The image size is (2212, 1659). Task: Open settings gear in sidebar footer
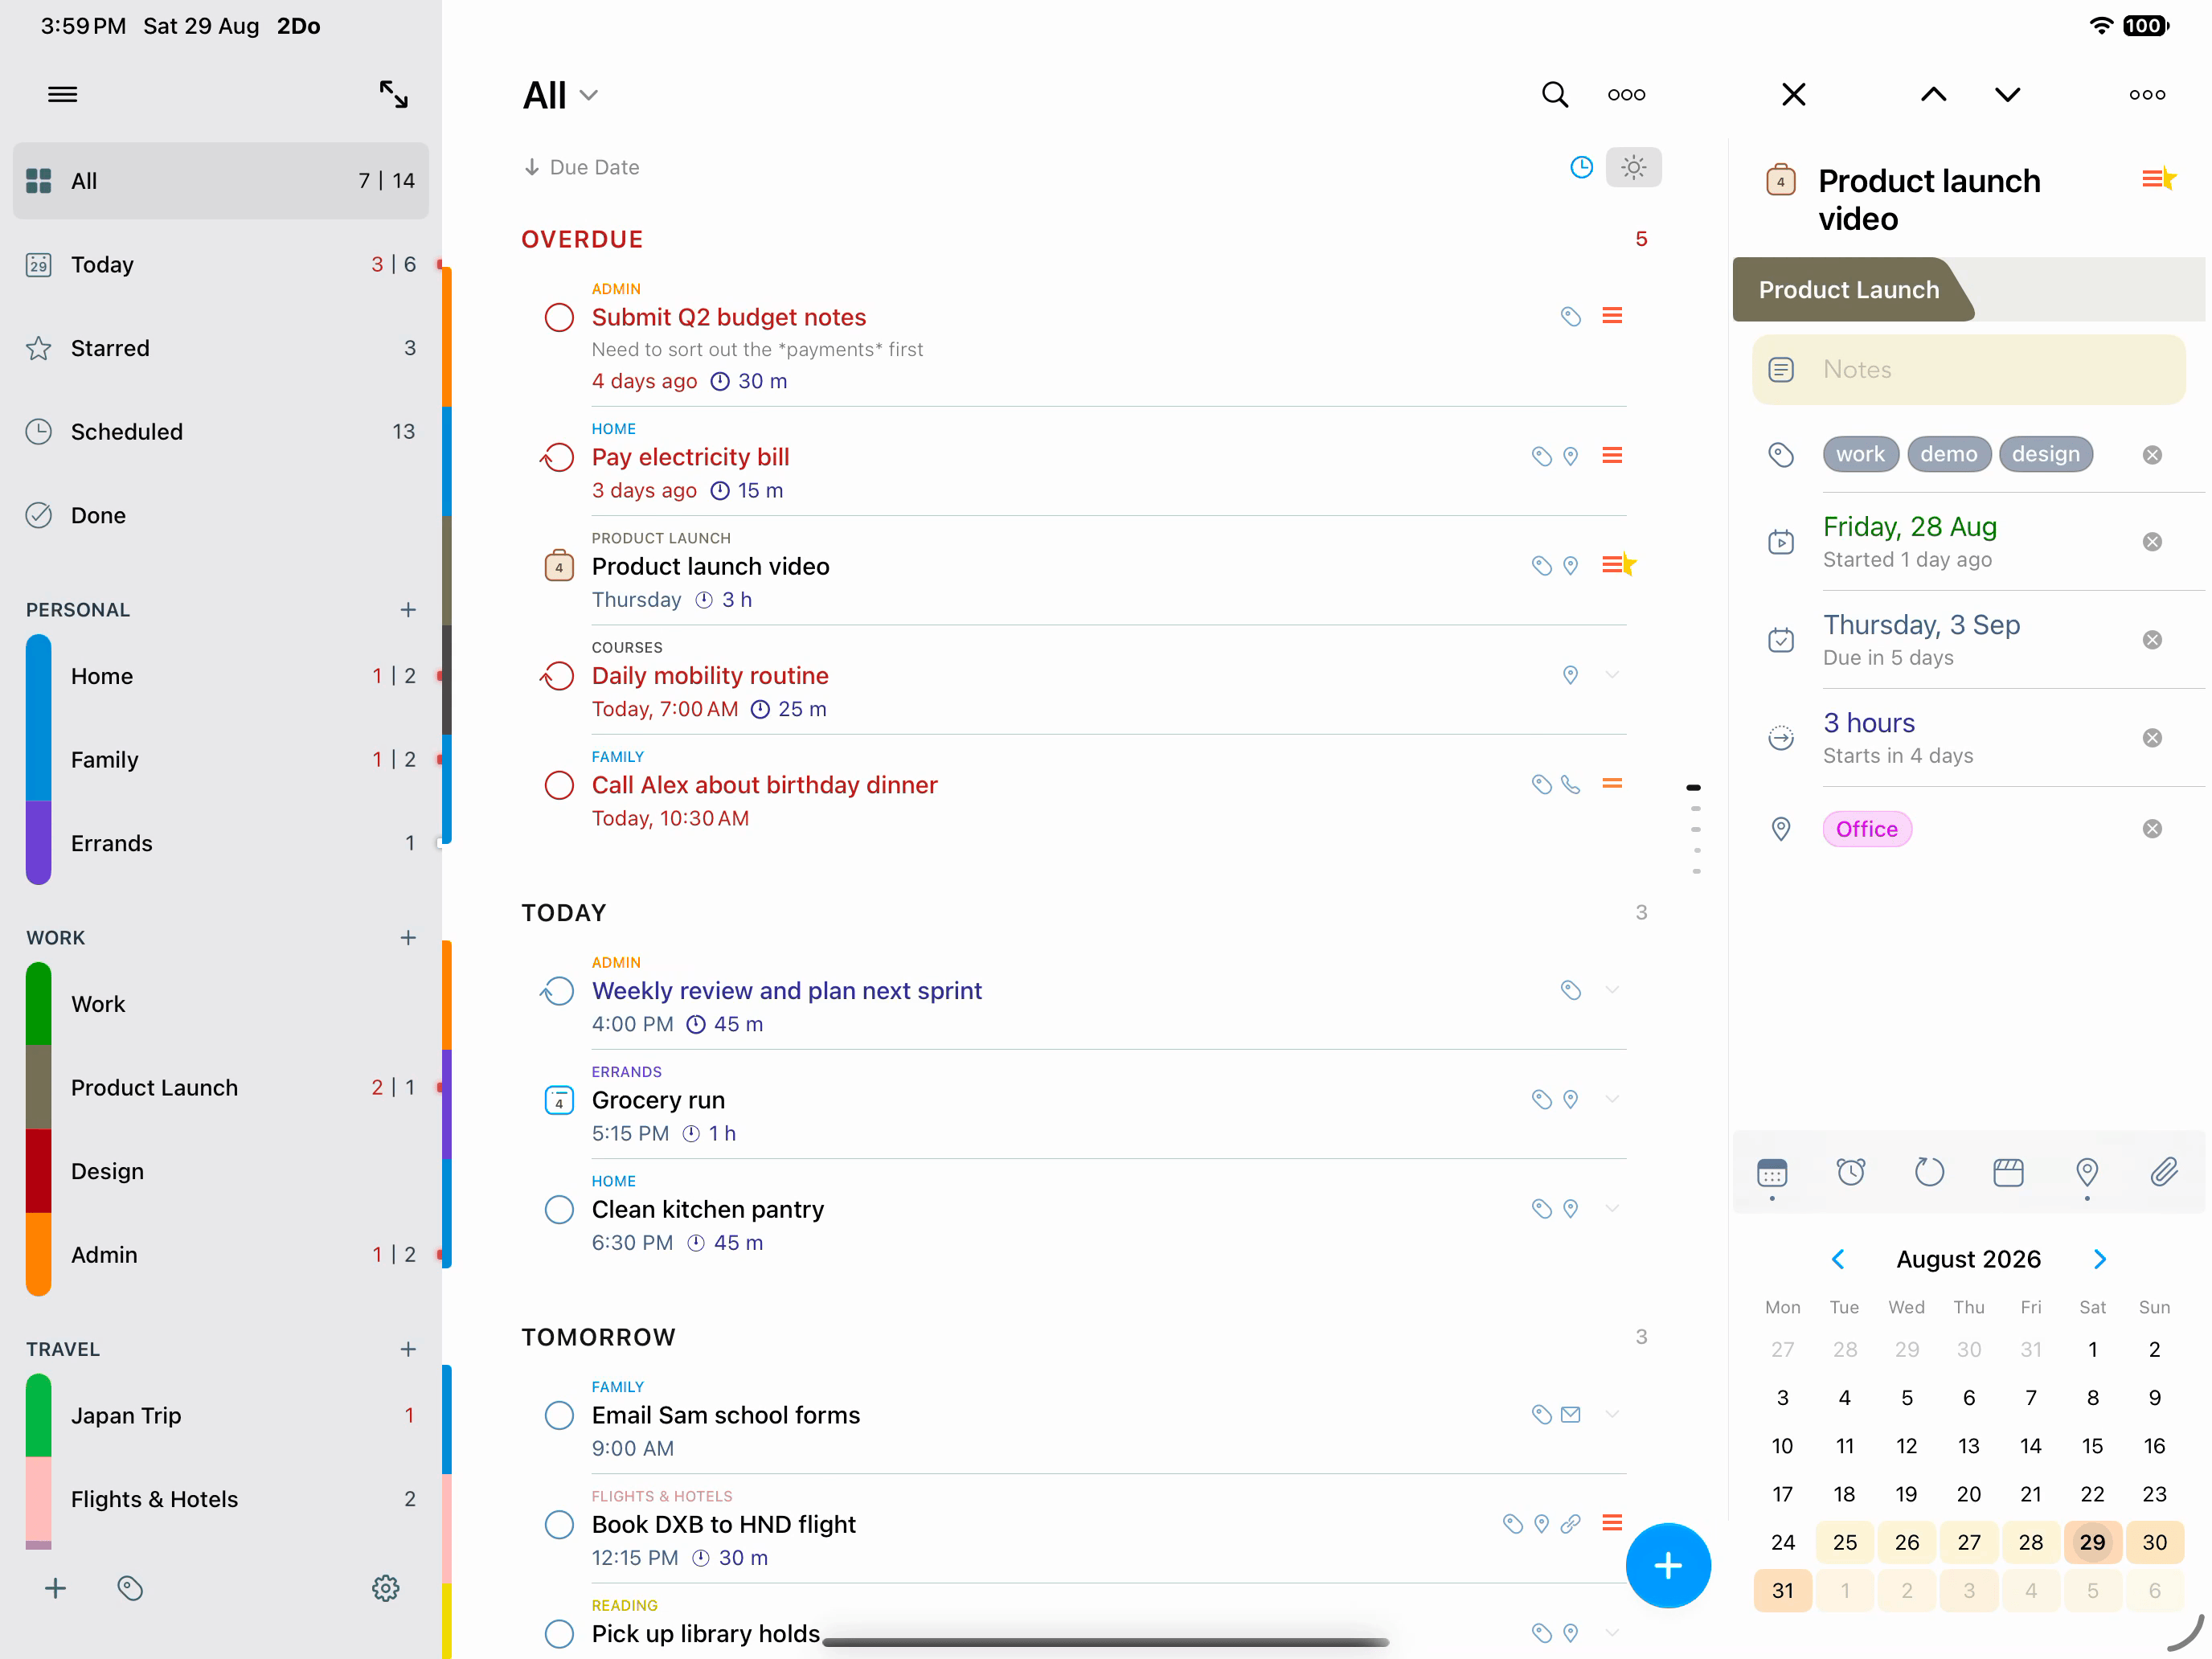pyautogui.click(x=385, y=1588)
